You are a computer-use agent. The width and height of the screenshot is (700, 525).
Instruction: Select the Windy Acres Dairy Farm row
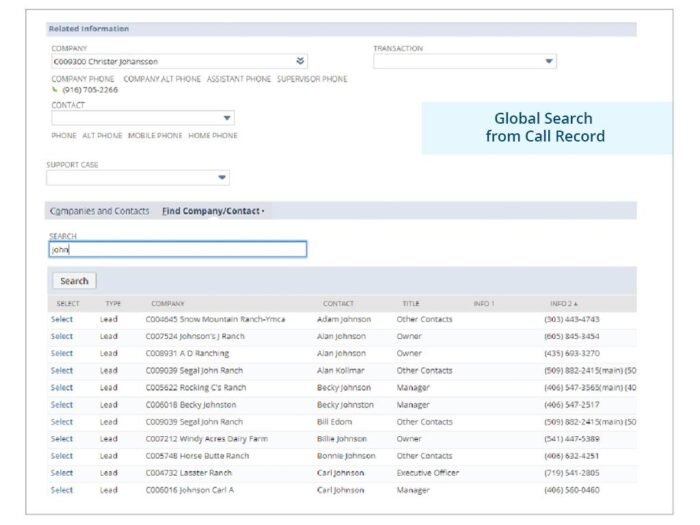tap(62, 439)
